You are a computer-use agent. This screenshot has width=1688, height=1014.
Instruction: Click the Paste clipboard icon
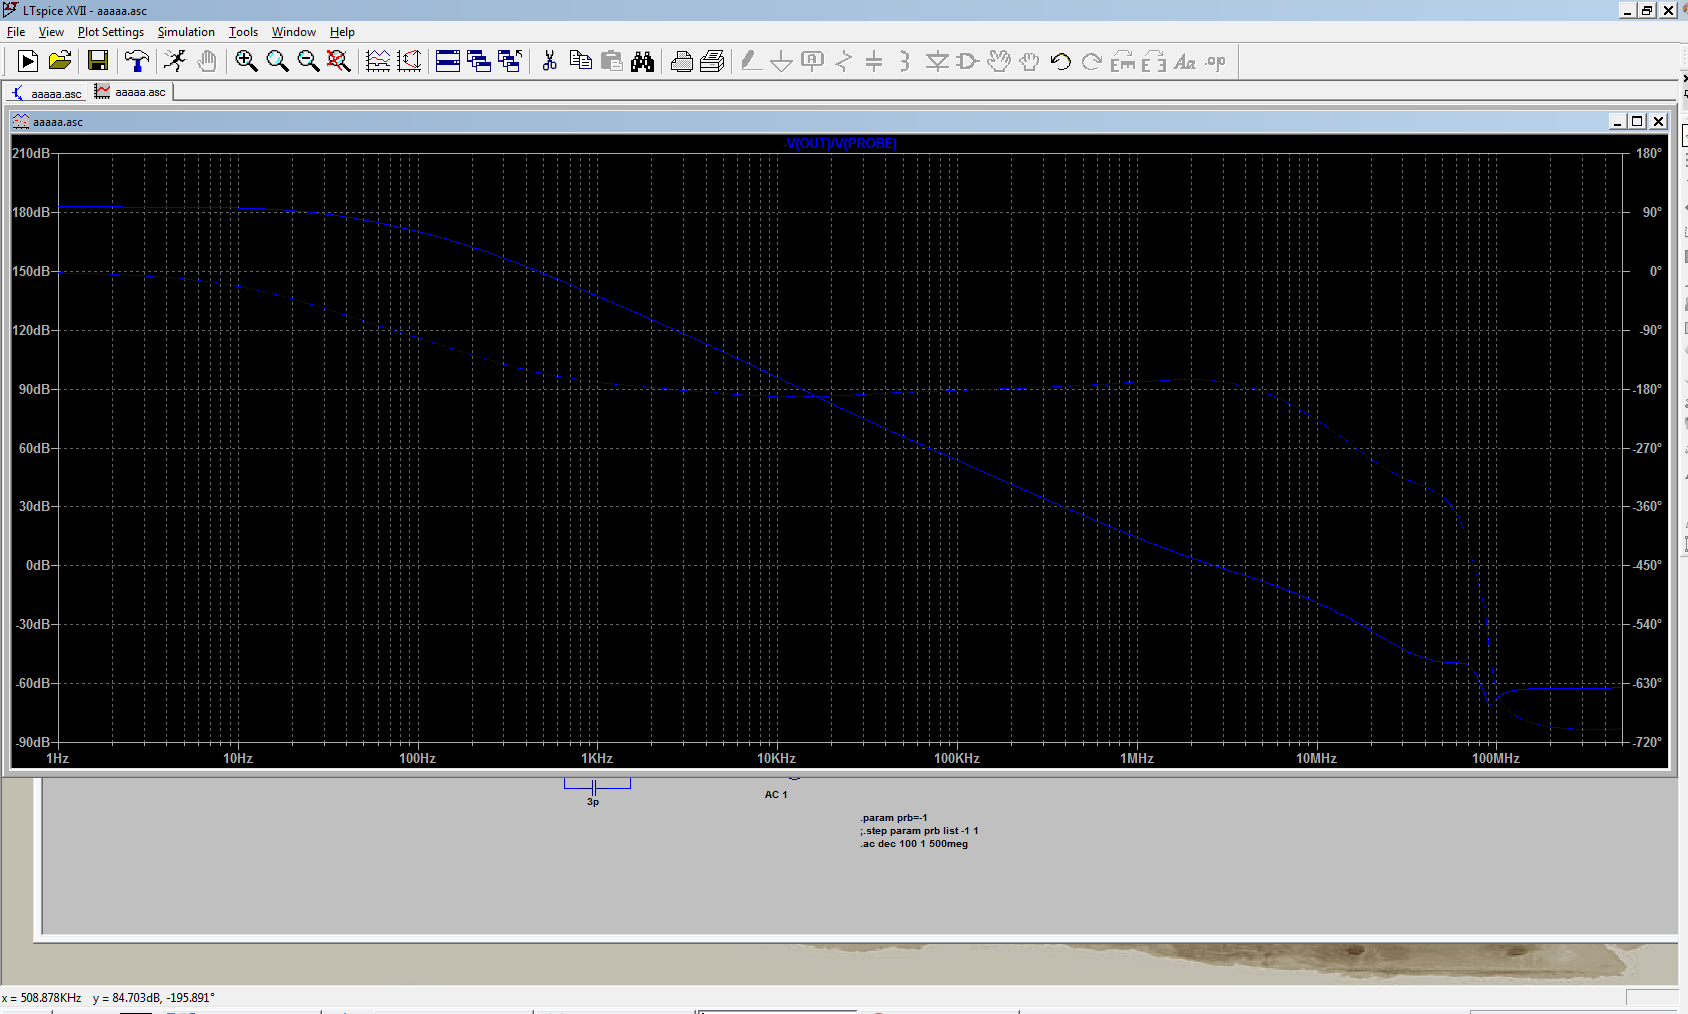[611, 62]
